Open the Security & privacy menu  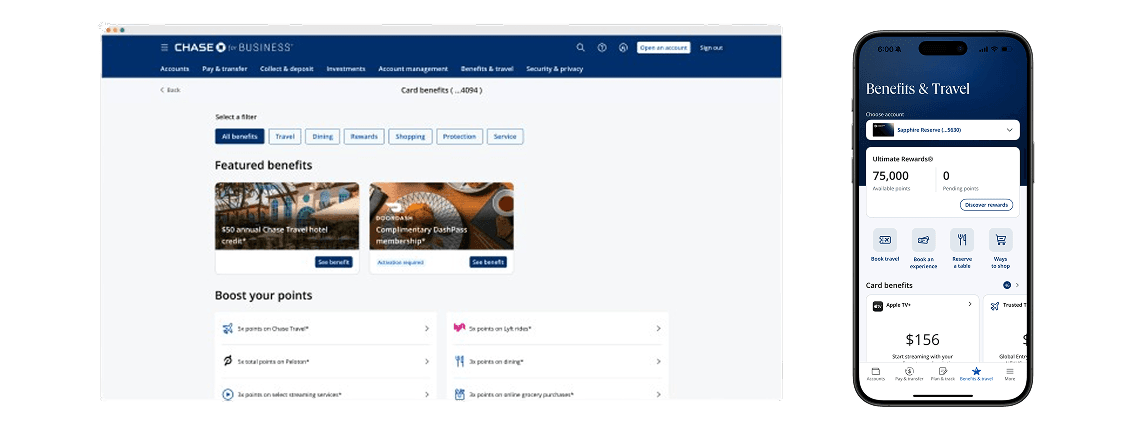[554, 69]
